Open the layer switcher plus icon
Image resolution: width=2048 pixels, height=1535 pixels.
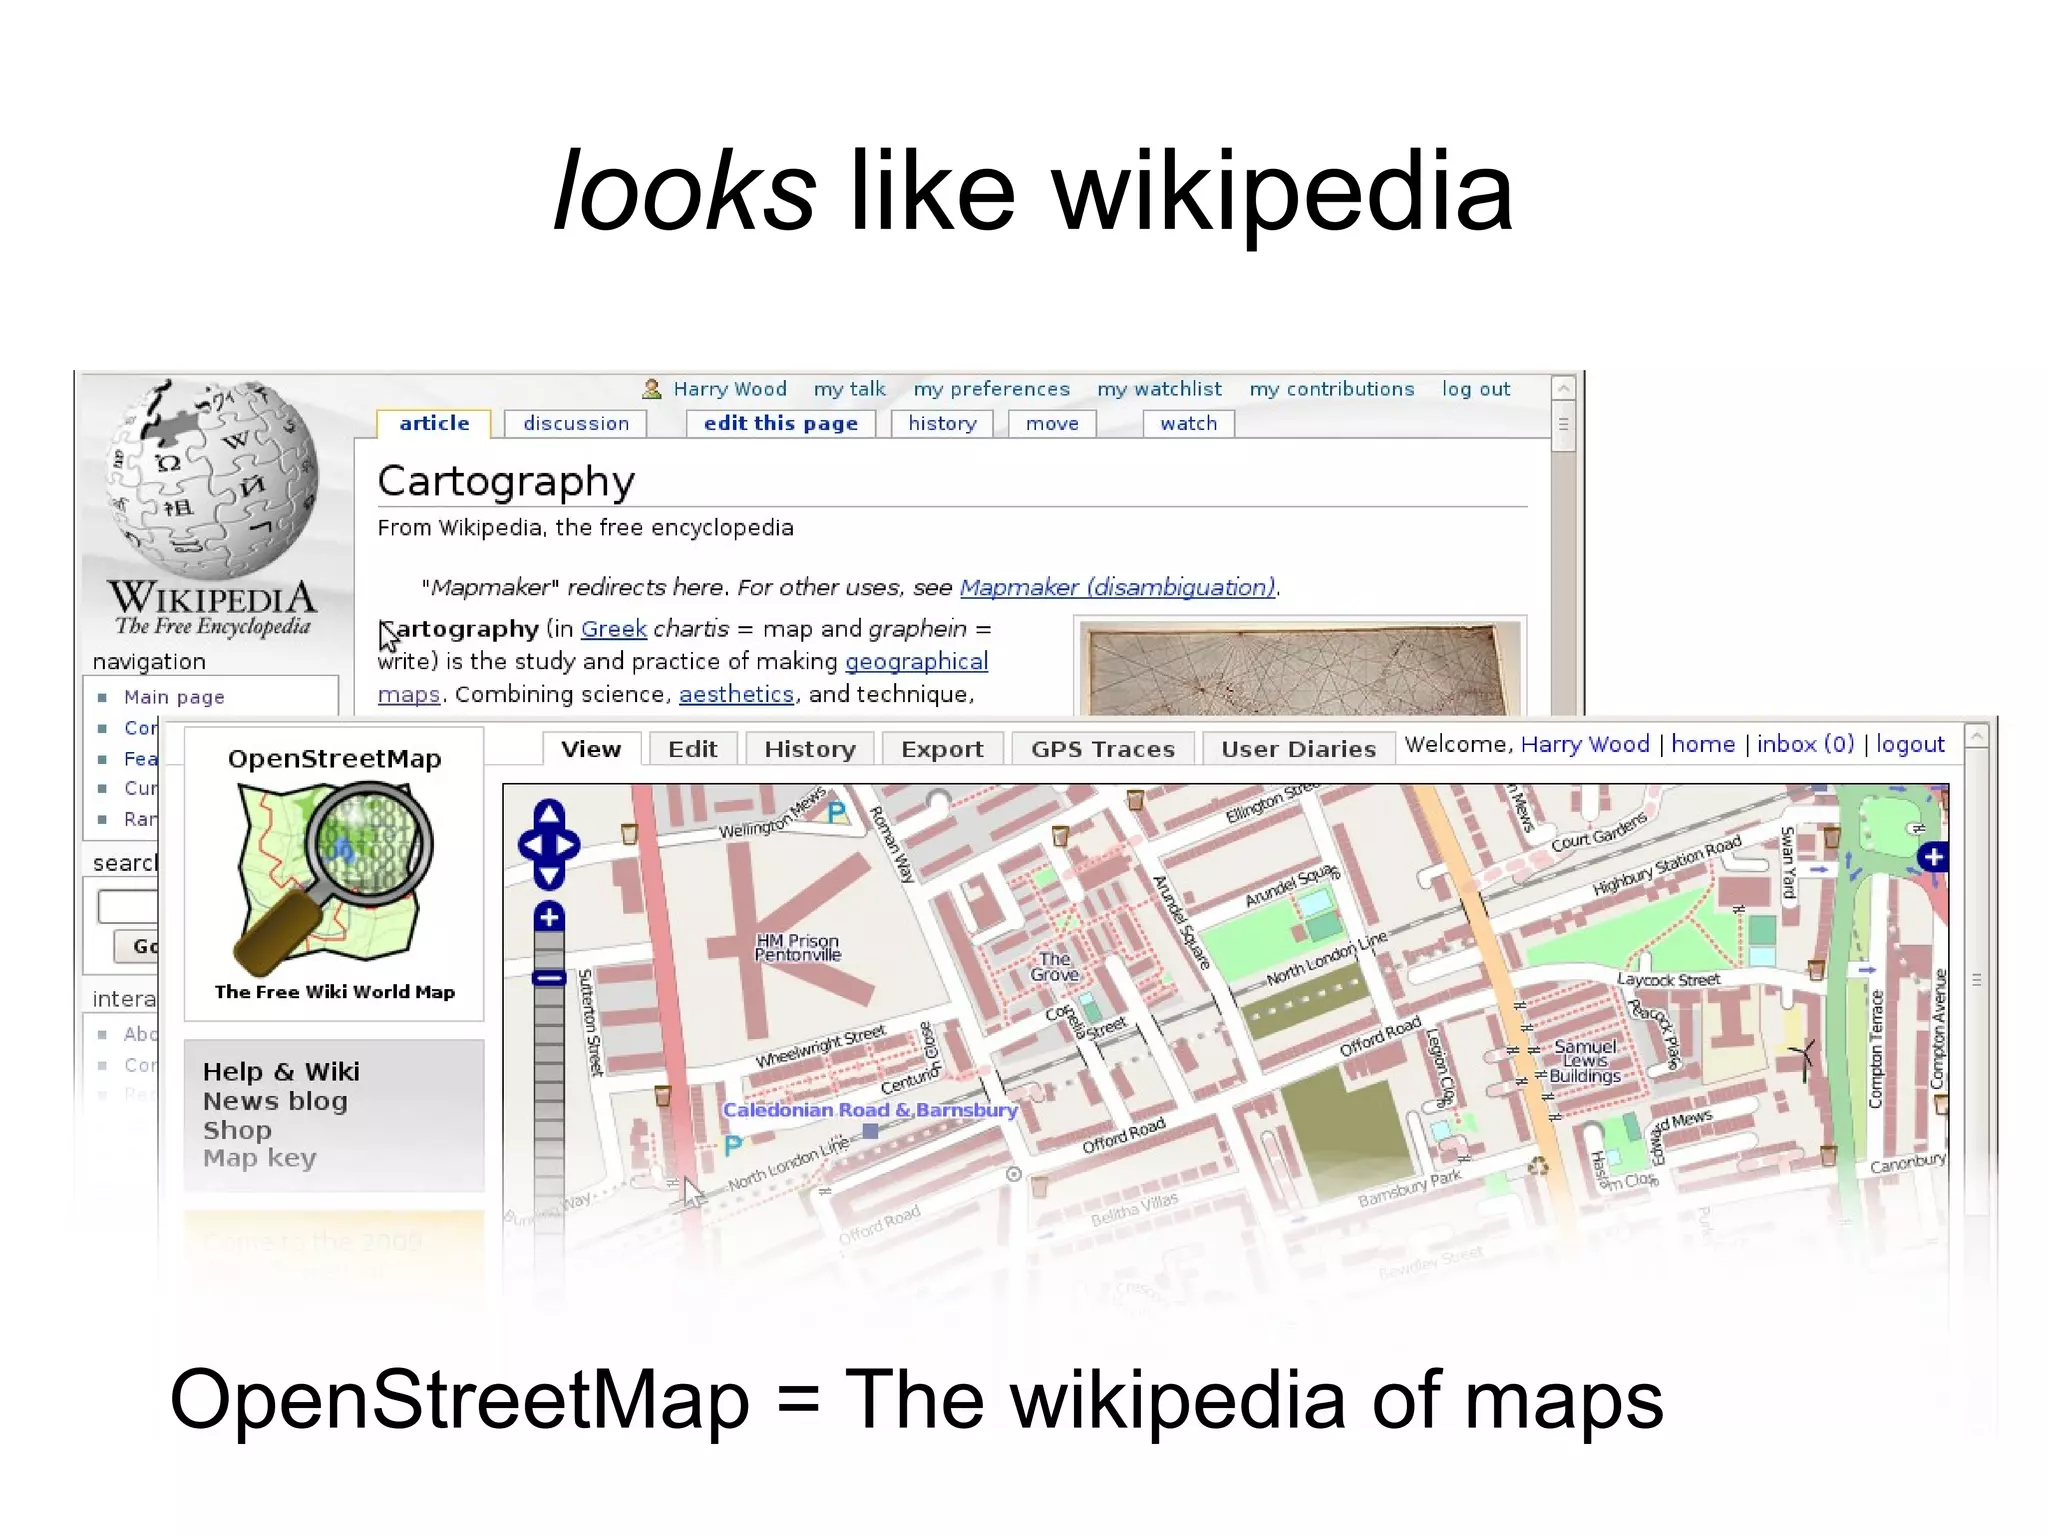(1932, 857)
